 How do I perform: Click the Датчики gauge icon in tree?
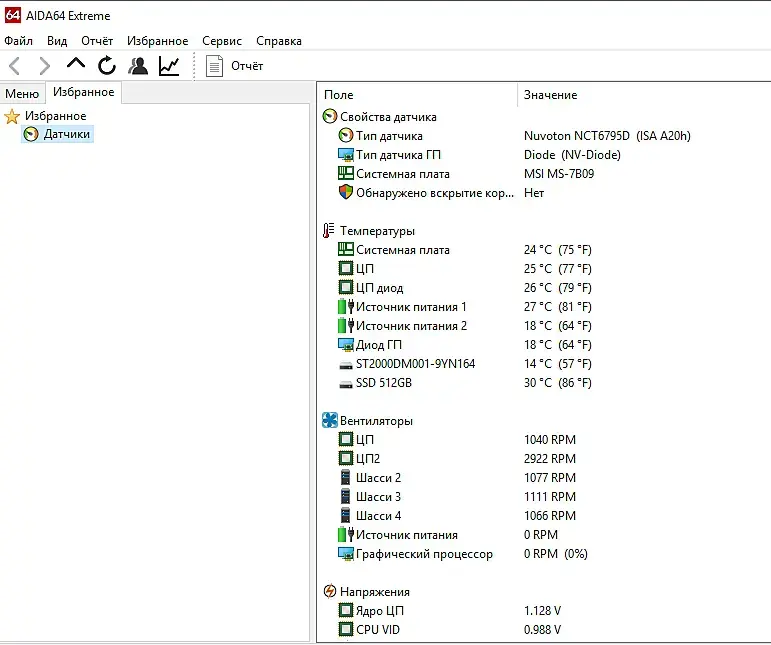tap(31, 134)
